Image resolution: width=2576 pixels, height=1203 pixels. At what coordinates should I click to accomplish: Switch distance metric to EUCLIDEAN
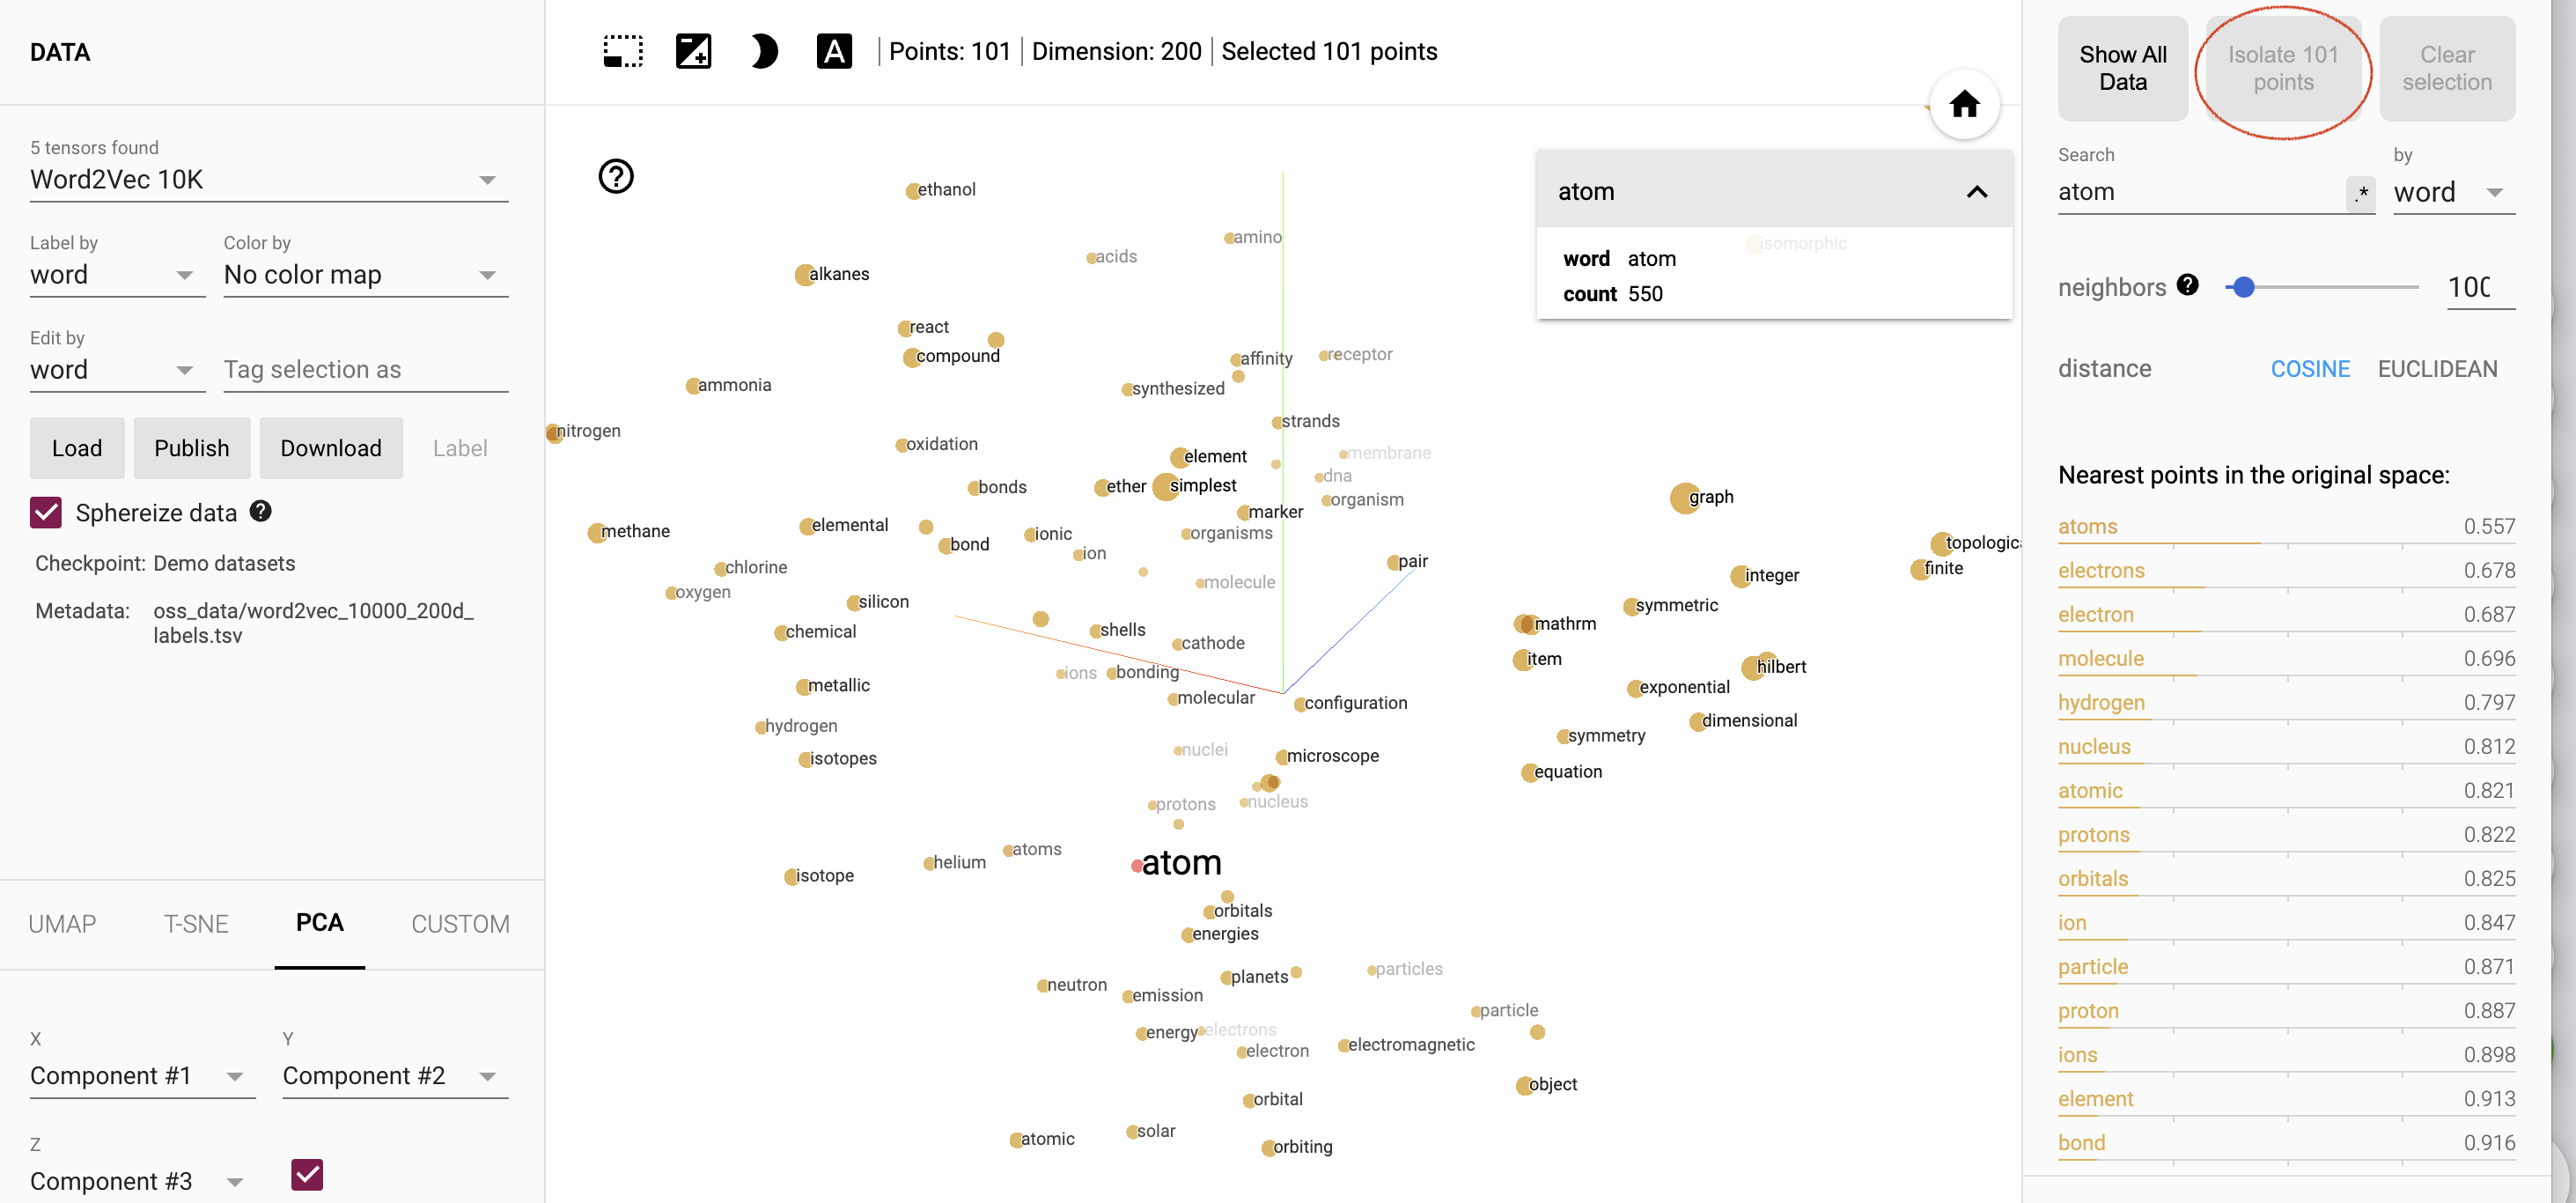(2438, 366)
